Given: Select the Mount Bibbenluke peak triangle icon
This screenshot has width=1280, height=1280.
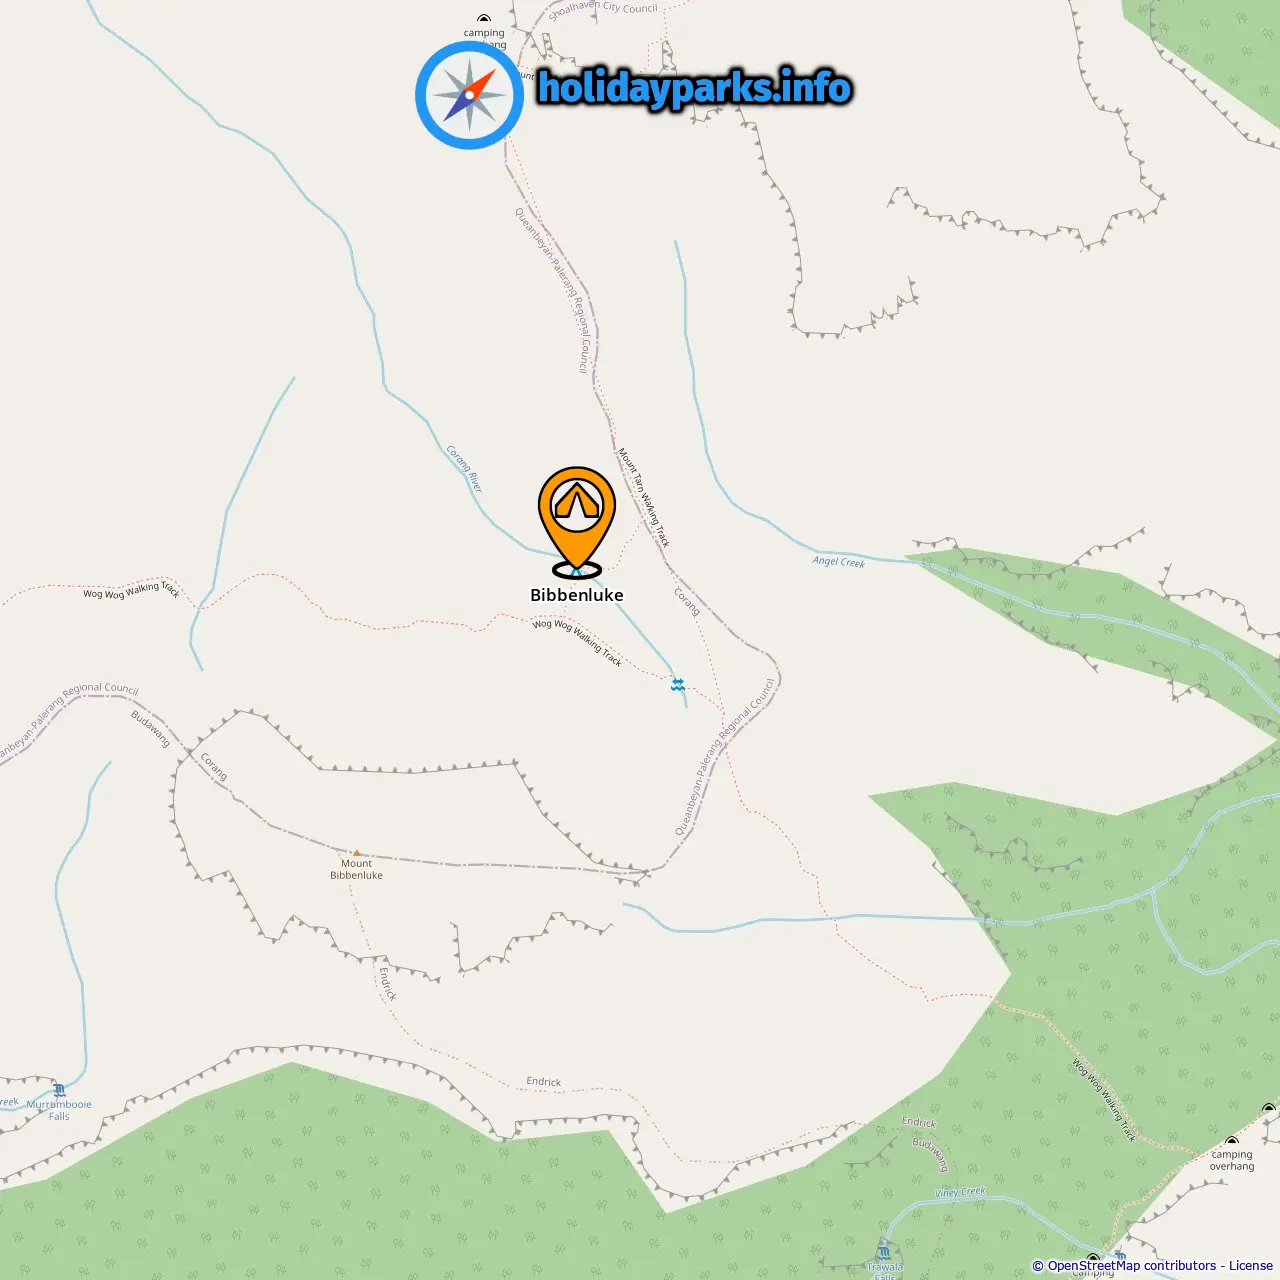Looking at the screenshot, I should pos(357,853).
